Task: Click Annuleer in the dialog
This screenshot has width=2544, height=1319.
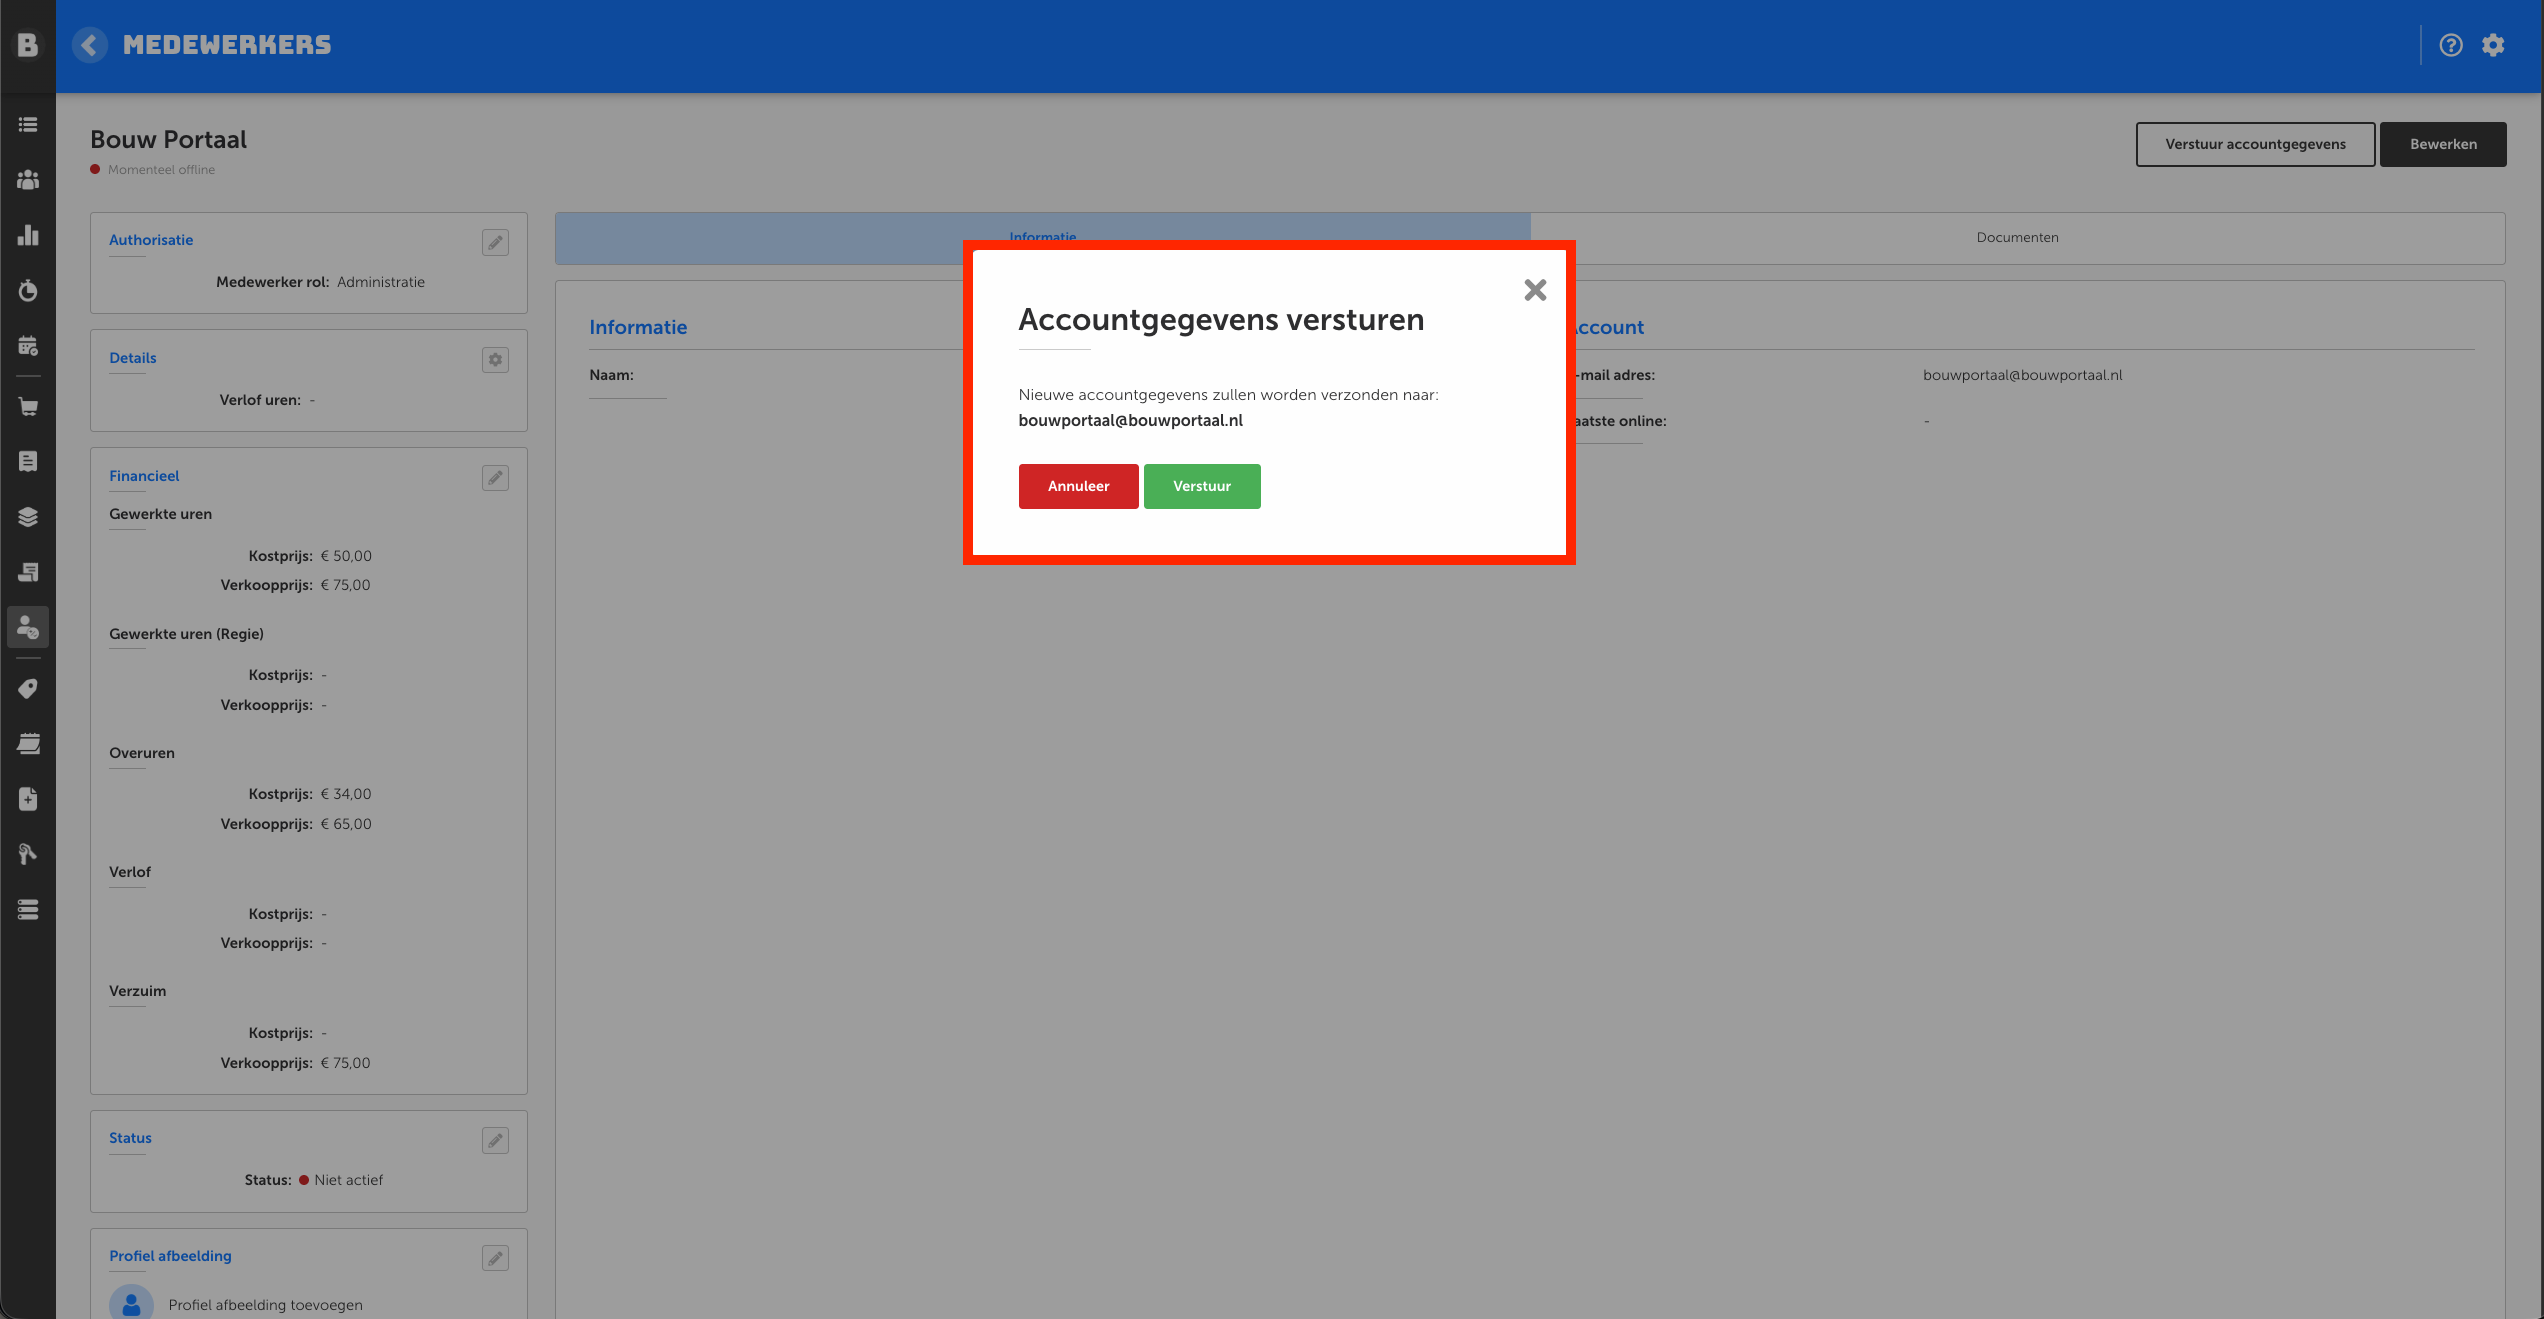Action: [x=1078, y=486]
